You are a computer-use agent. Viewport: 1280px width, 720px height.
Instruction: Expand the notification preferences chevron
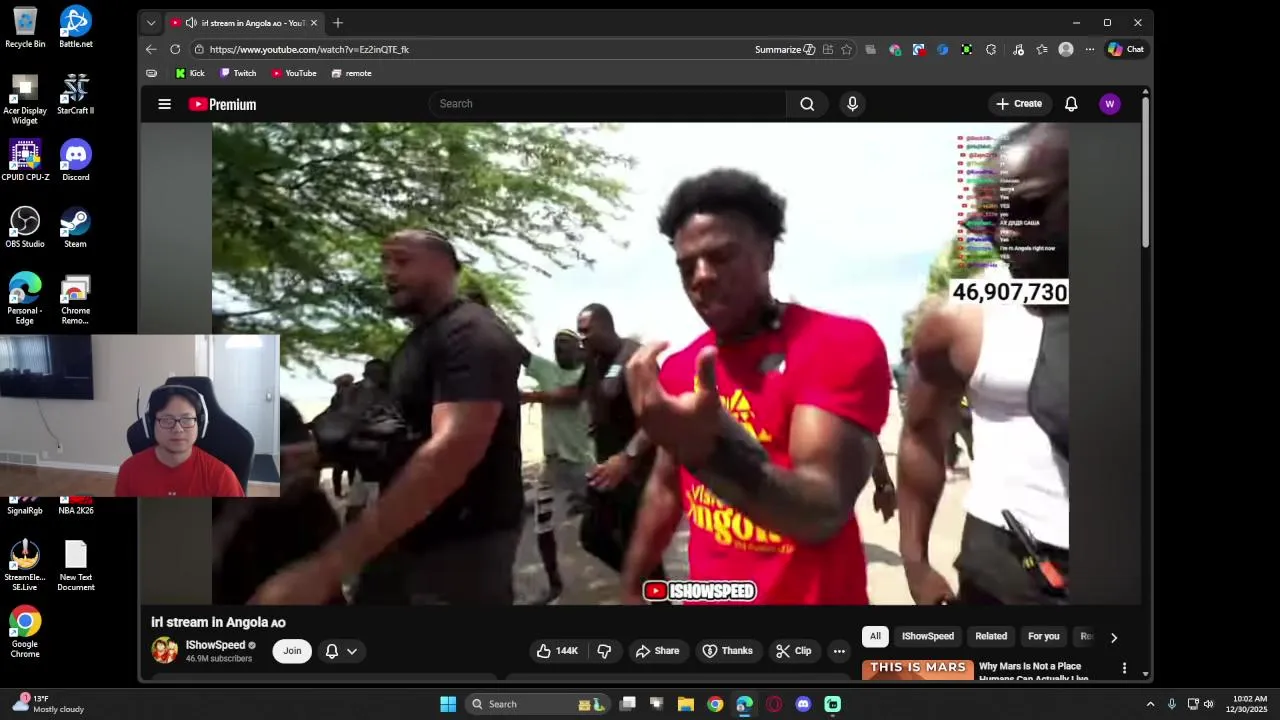click(x=352, y=651)
